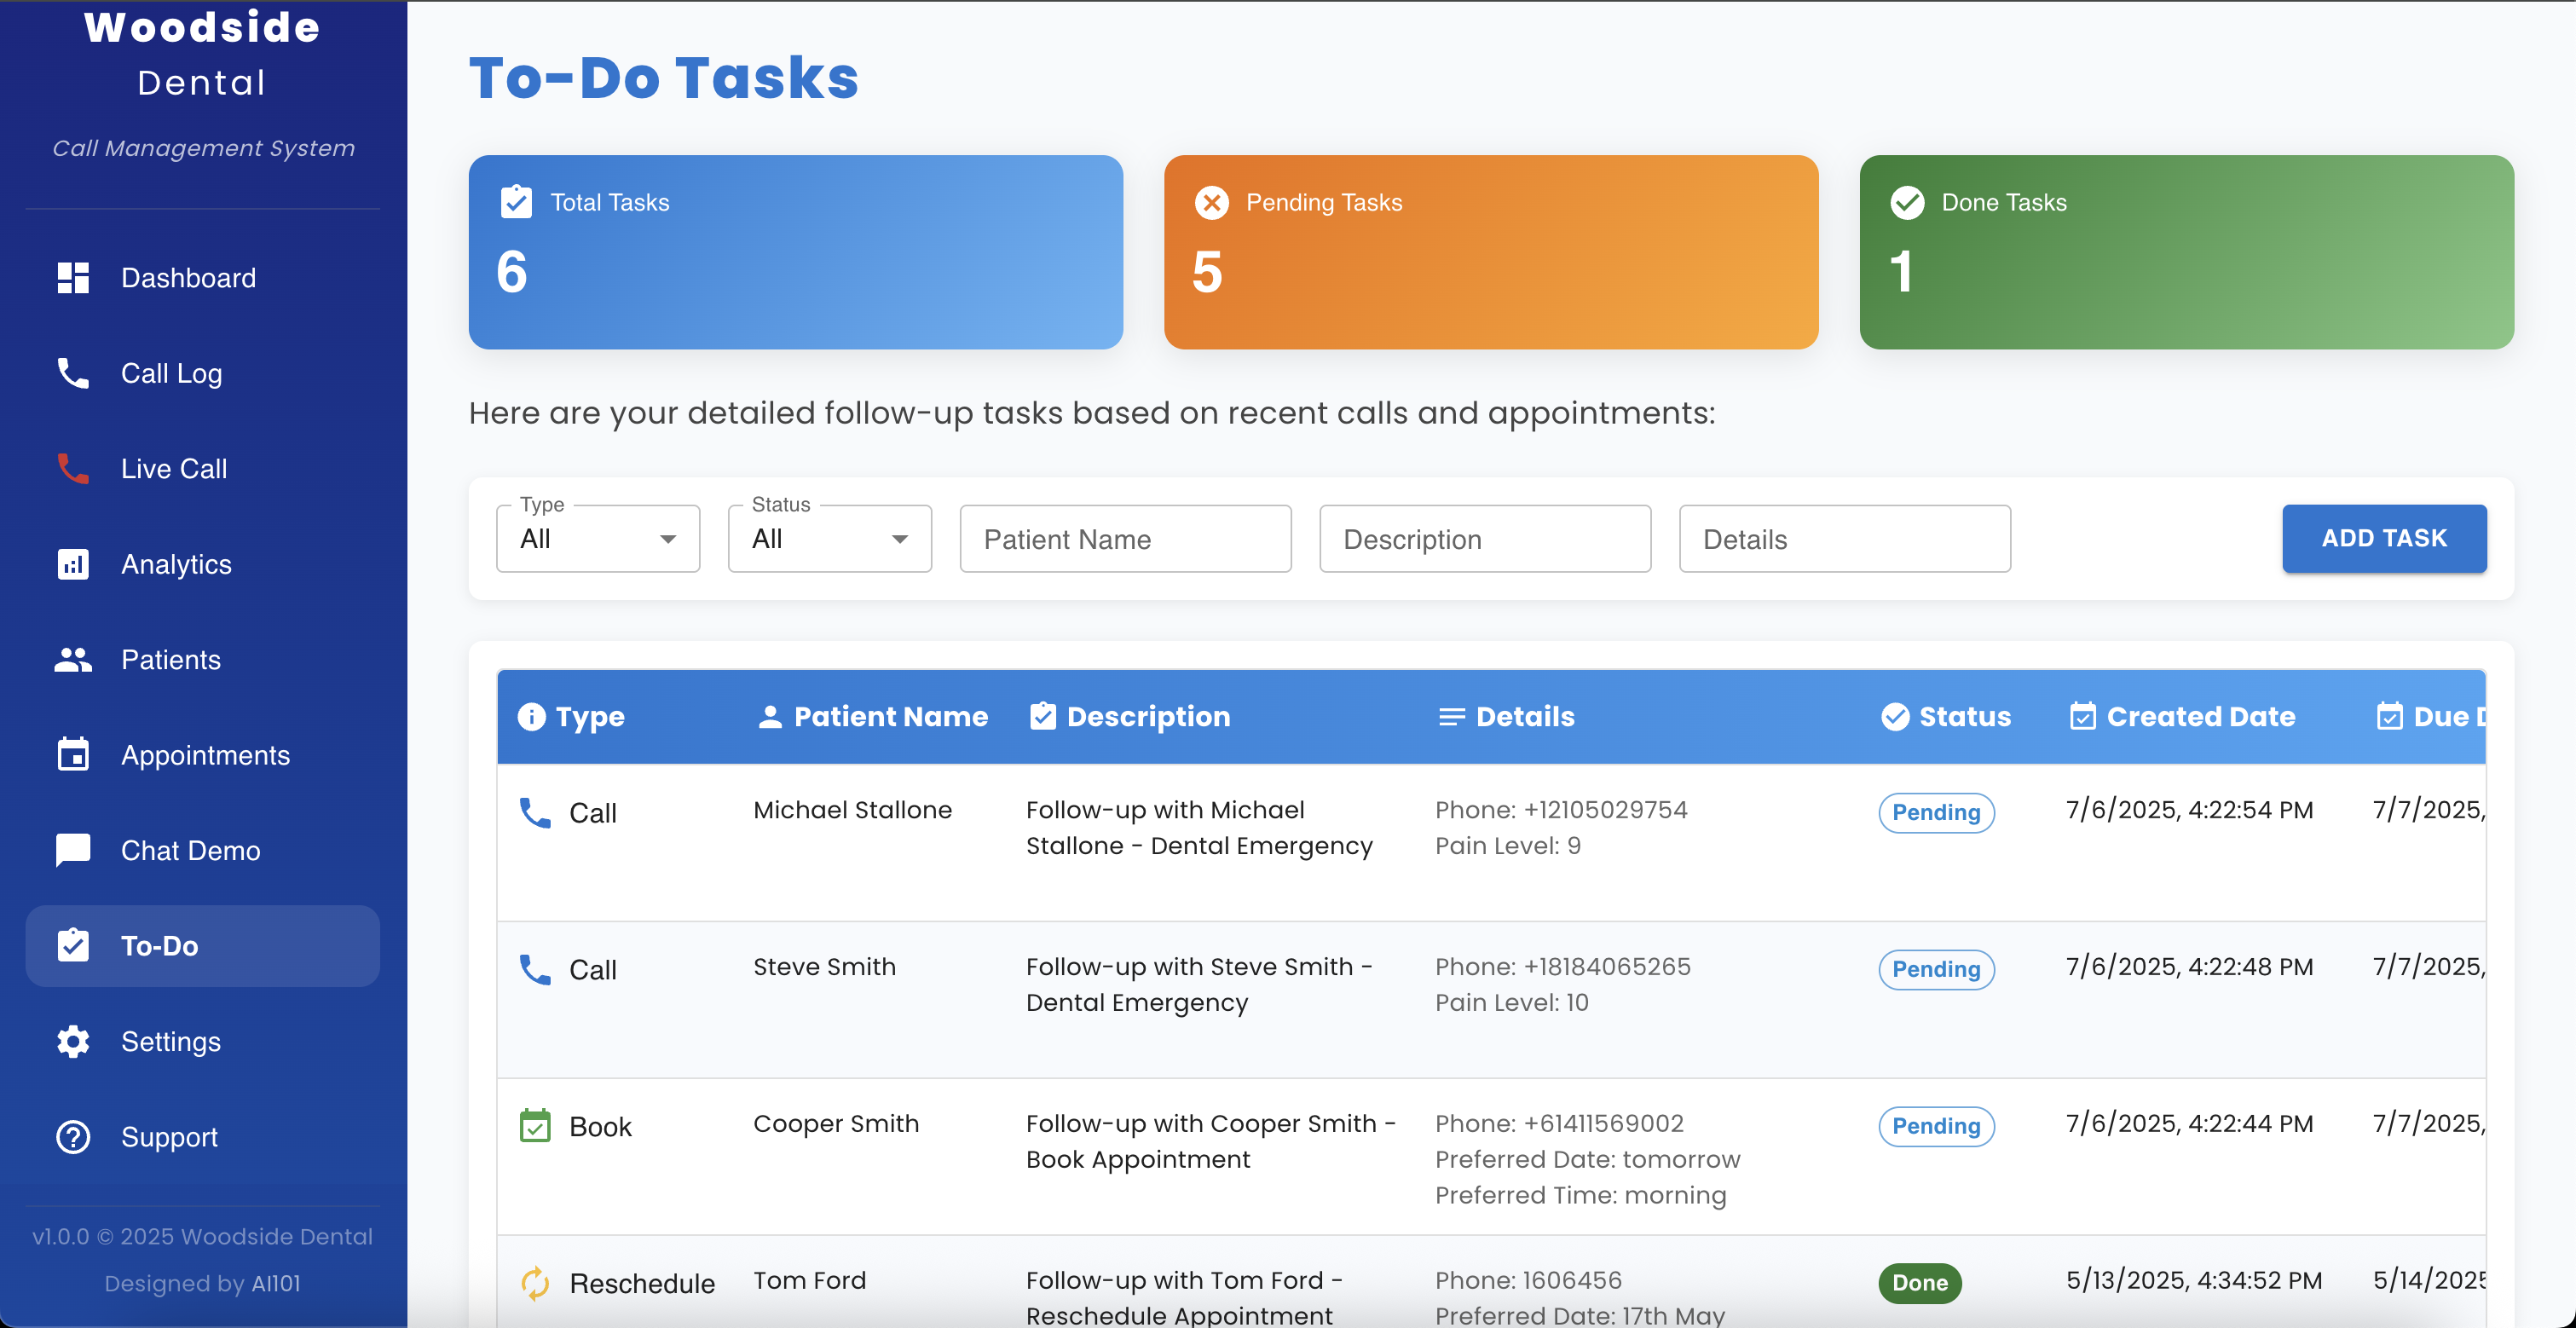Click the Total Tasks clipboard icon

(x=516, y=202)
